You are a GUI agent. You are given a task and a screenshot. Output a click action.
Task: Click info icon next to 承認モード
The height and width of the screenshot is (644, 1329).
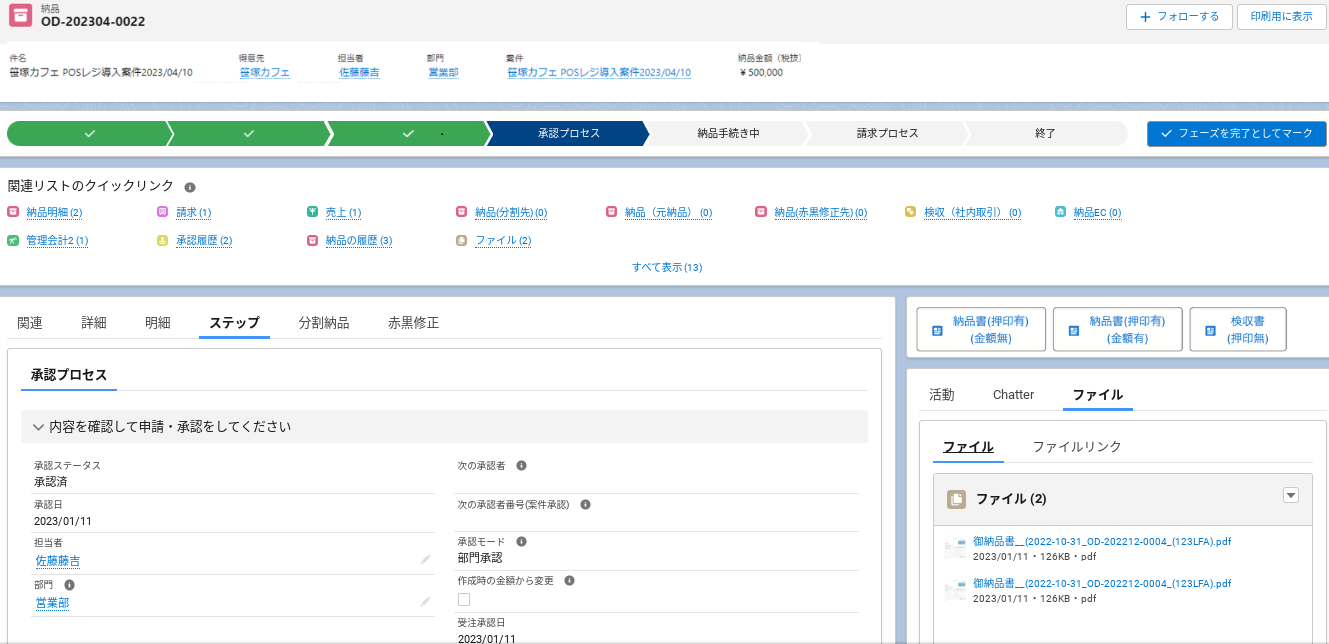[521, 542]
